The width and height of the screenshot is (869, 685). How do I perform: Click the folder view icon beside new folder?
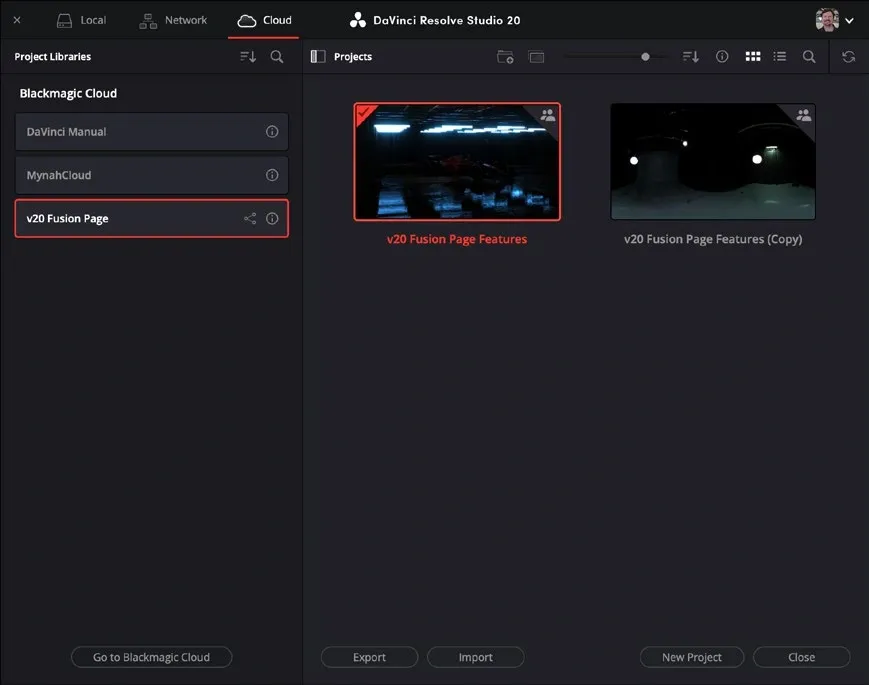click(536, 57)
